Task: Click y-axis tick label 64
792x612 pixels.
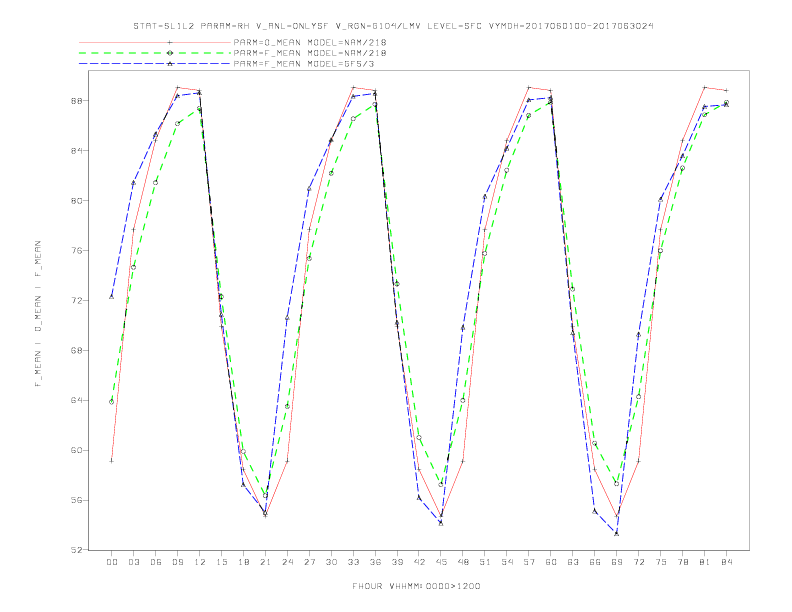Action: [x=76, y=400]
